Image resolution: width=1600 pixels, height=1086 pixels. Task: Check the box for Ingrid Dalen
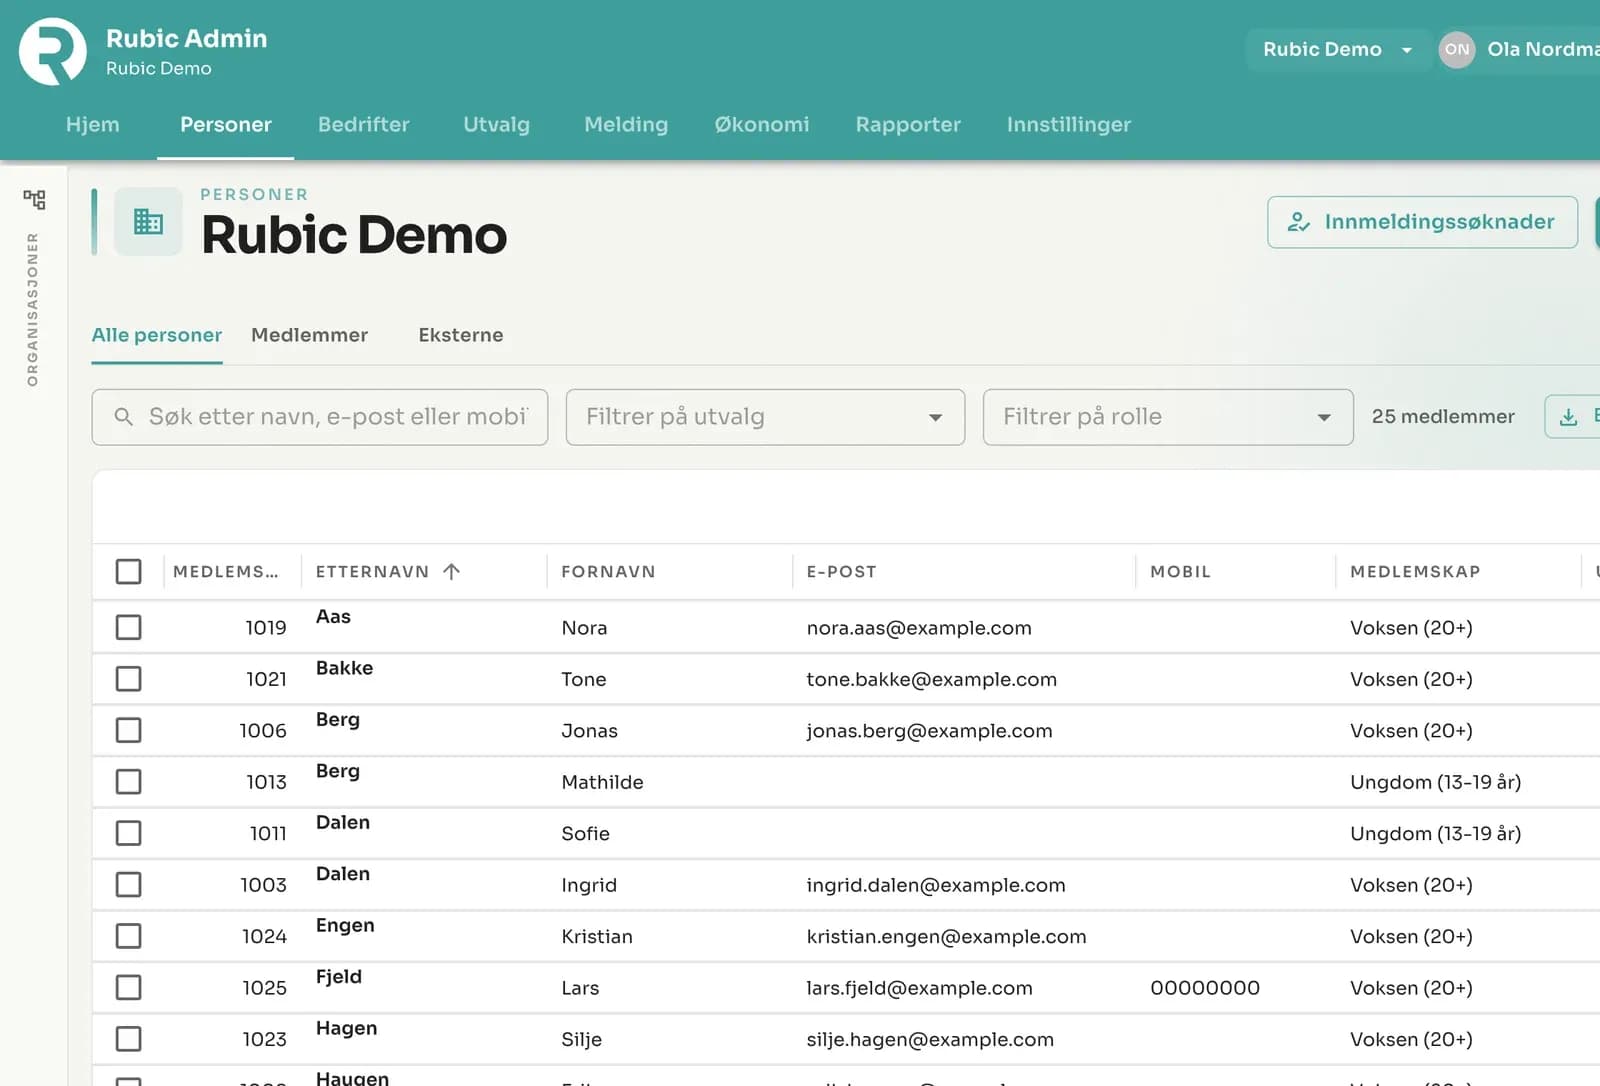tap(128, 884)
